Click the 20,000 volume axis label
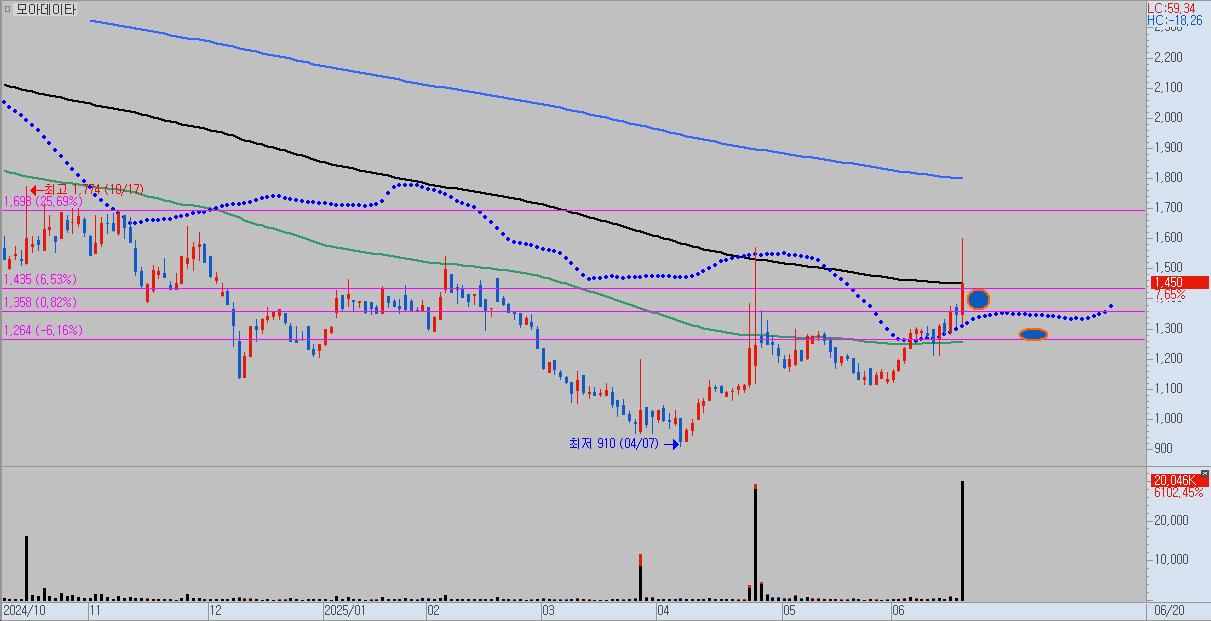This screenshot has width=1211, height=621. [x=1170, y=520]
